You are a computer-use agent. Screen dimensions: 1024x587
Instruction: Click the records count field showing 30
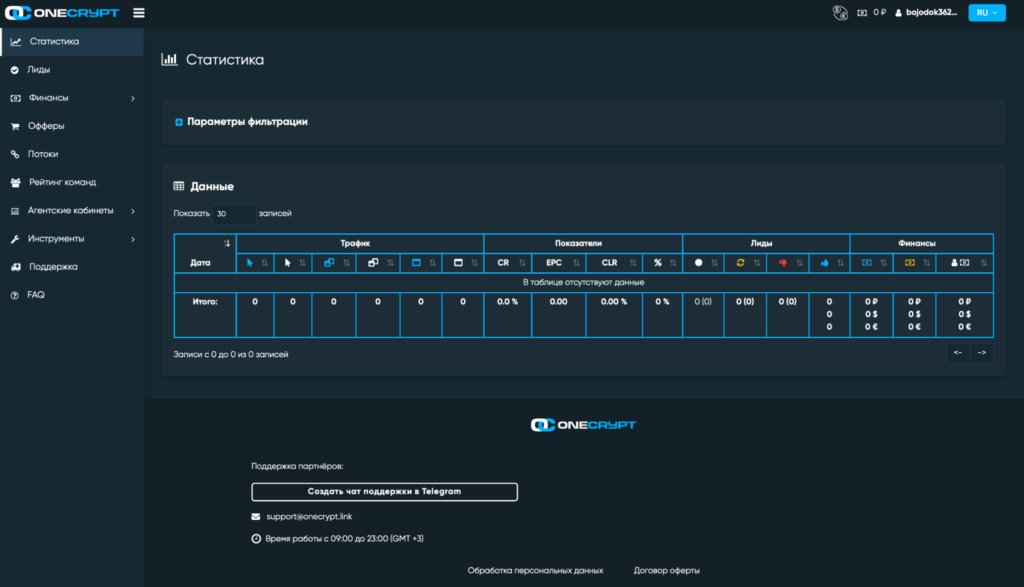point(234,214)
